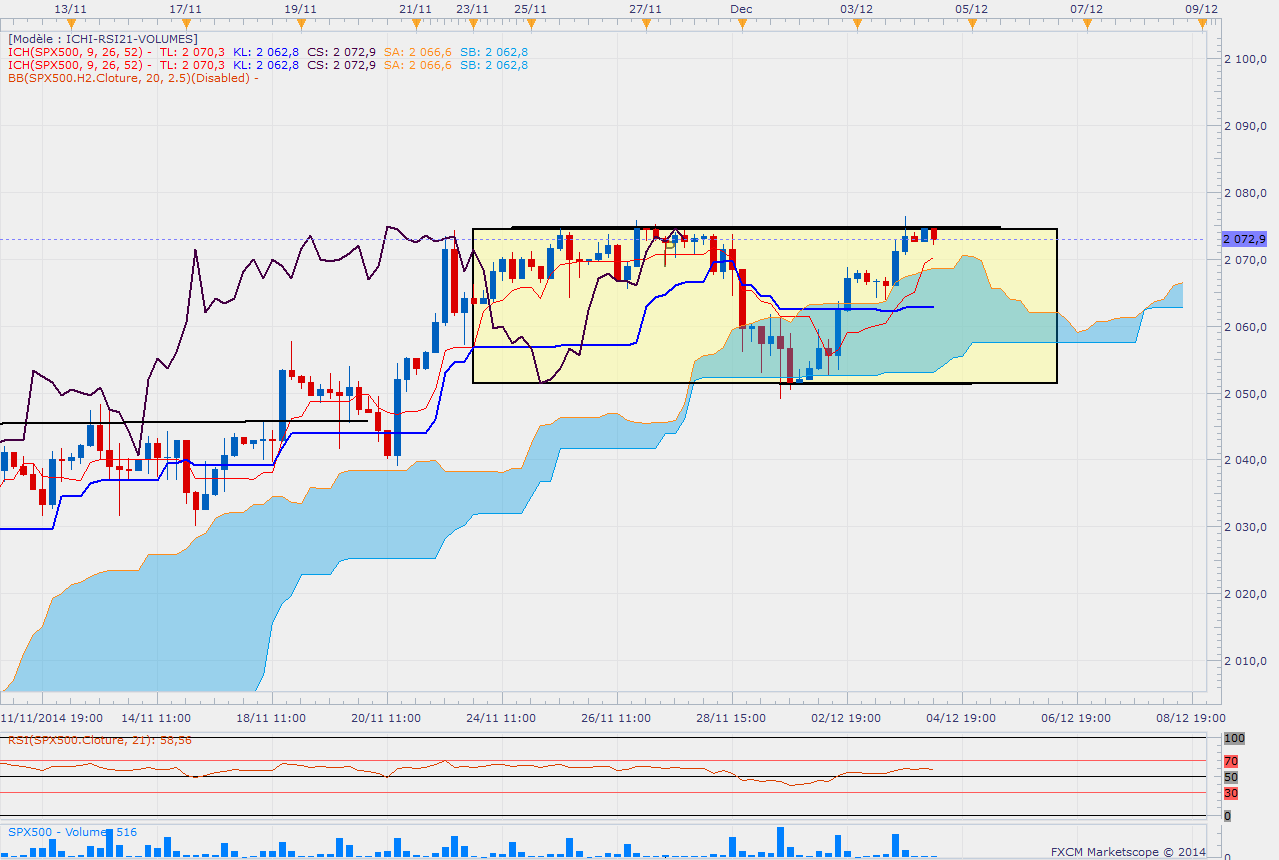Viewport: 1279px width, 860px height.
Task: Select the "20/11 11:00" time axis label
Action: [x=386, y=718]
